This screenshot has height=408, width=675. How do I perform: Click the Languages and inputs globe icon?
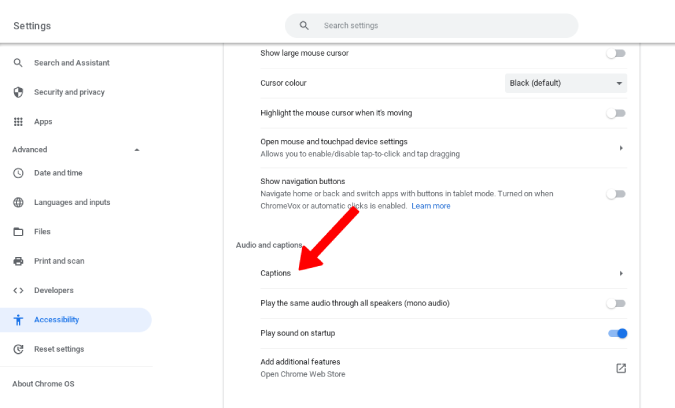click(x=18, y=202)
